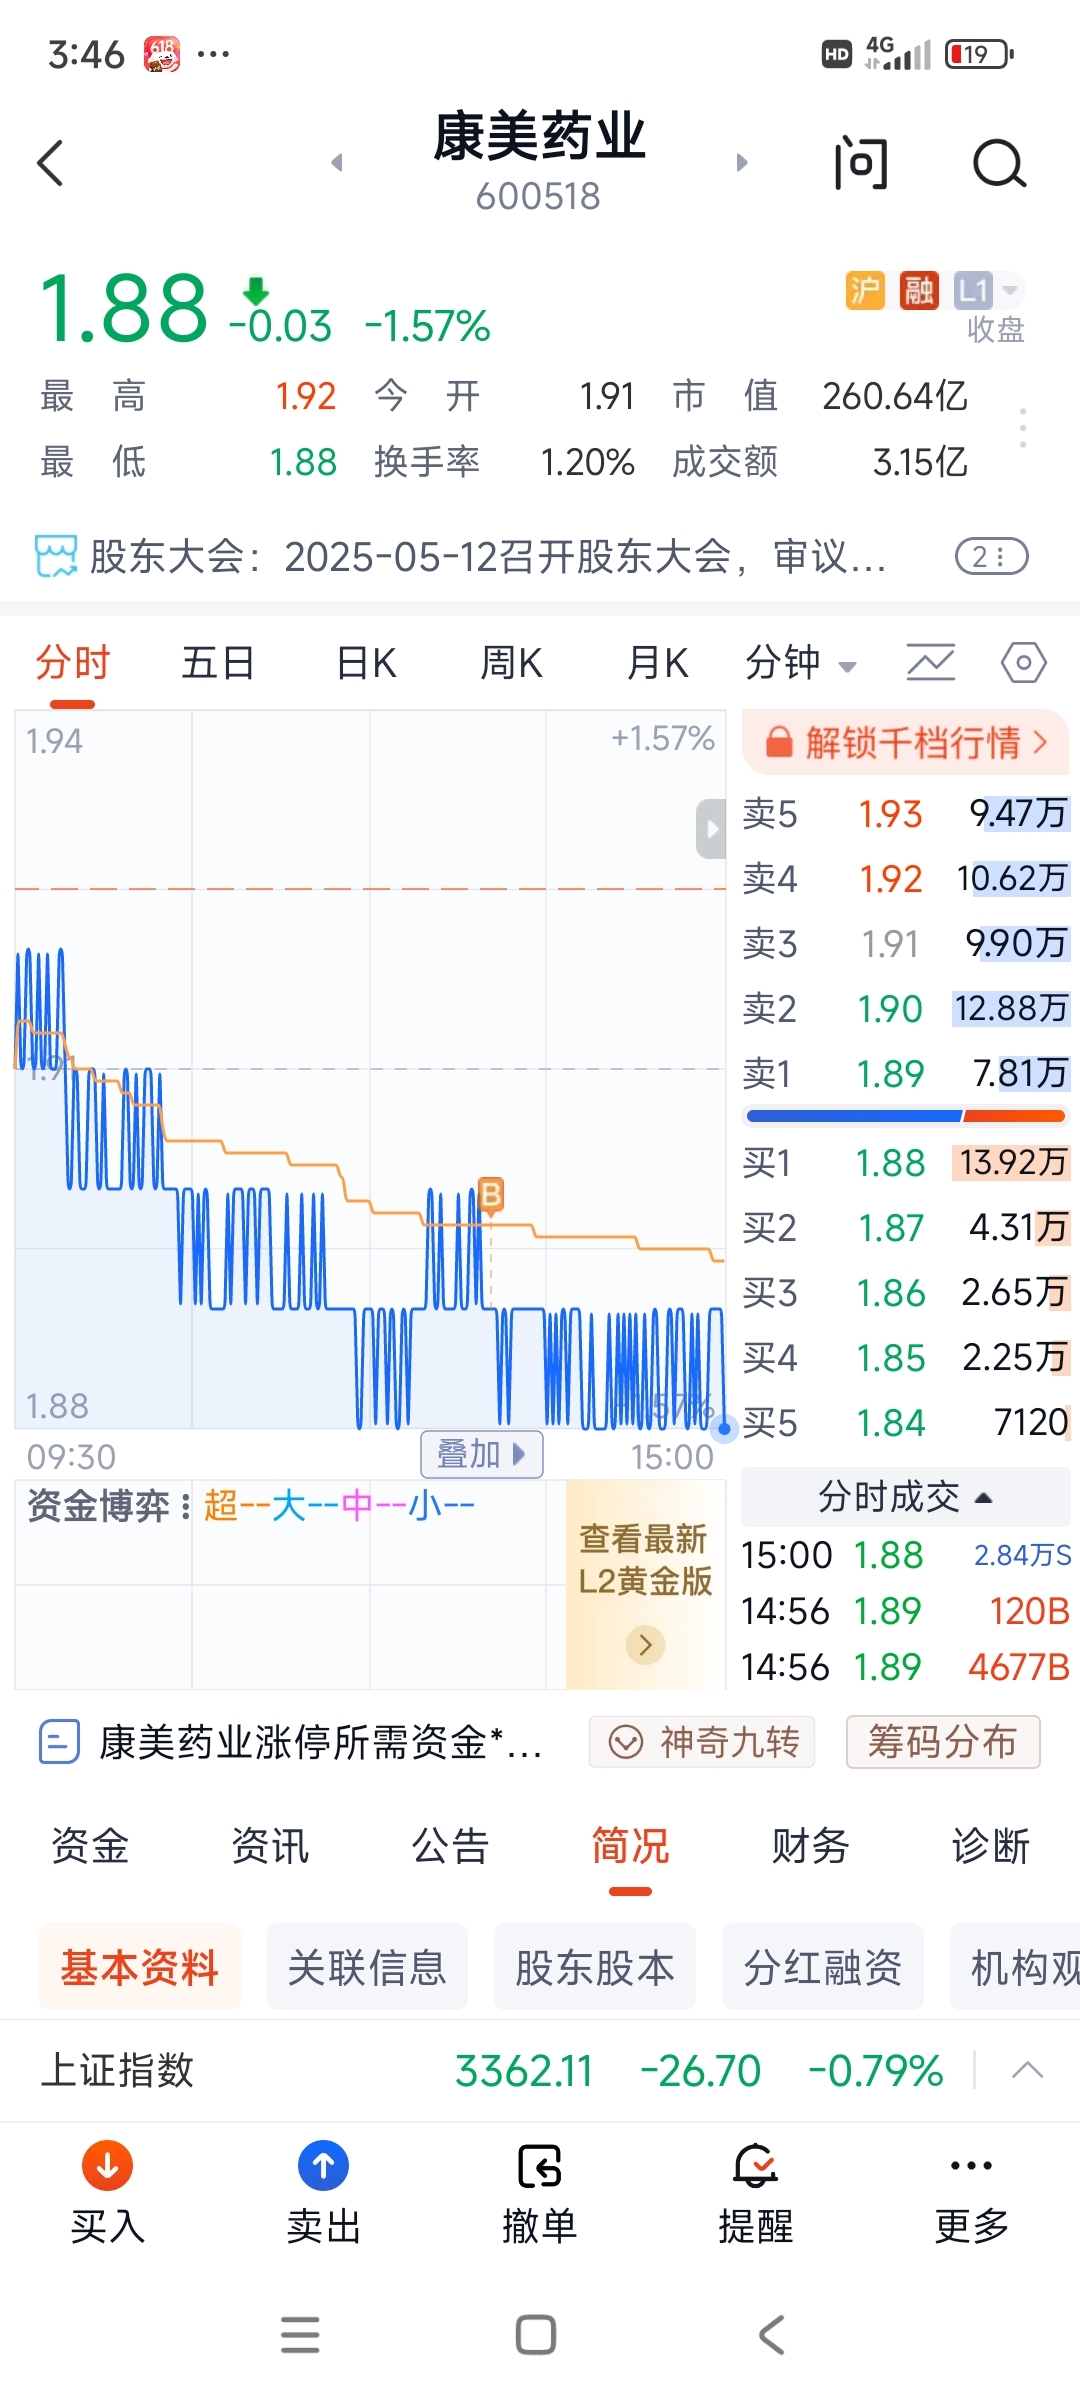Screen dimensions: 1080x2400
Task: Collapse the 分时成交 trades header
Action: pos(906,1497)
